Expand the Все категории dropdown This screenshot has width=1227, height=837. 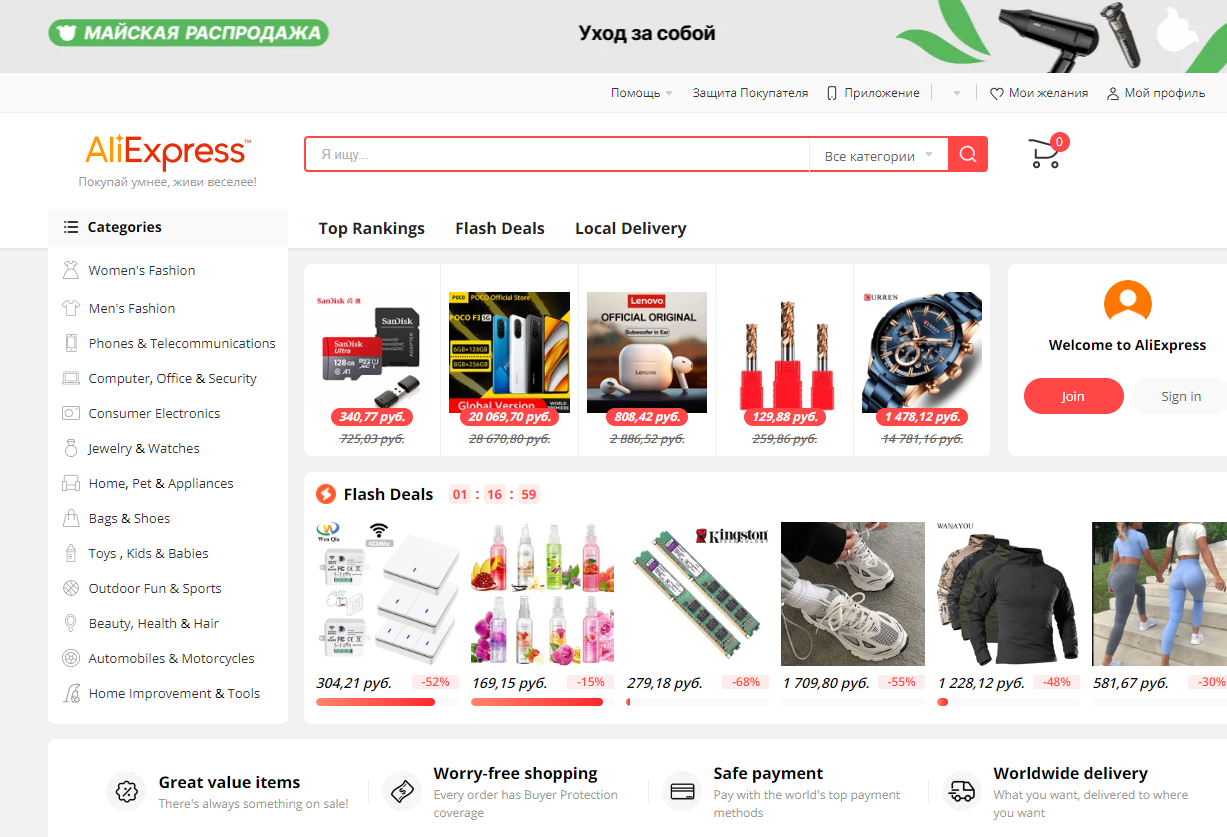[878, 155]
